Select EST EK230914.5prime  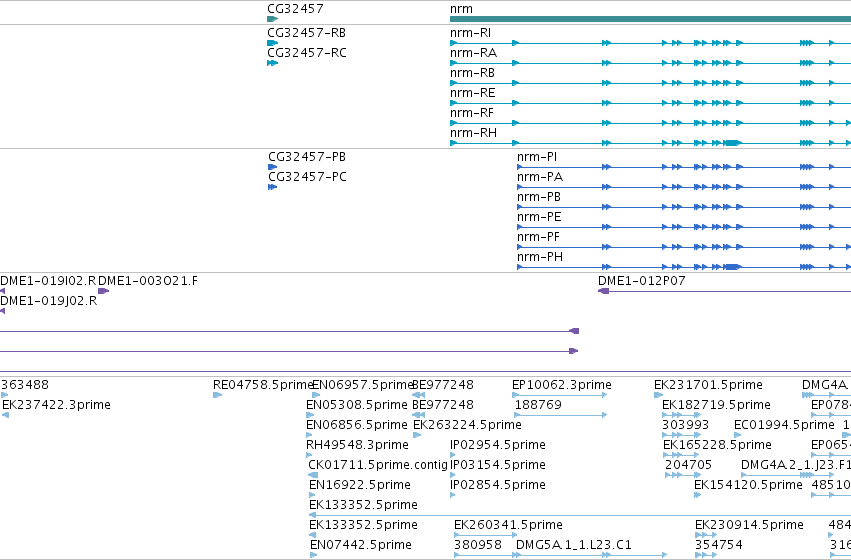click(749, 525)
